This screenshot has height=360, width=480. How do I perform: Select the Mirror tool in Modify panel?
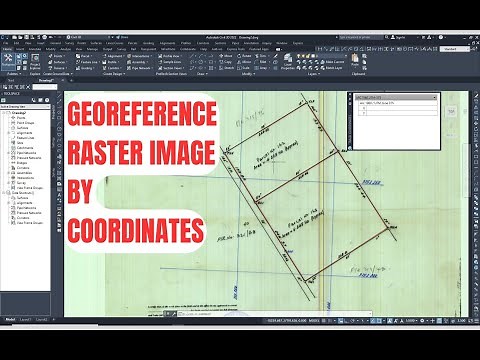244,62
